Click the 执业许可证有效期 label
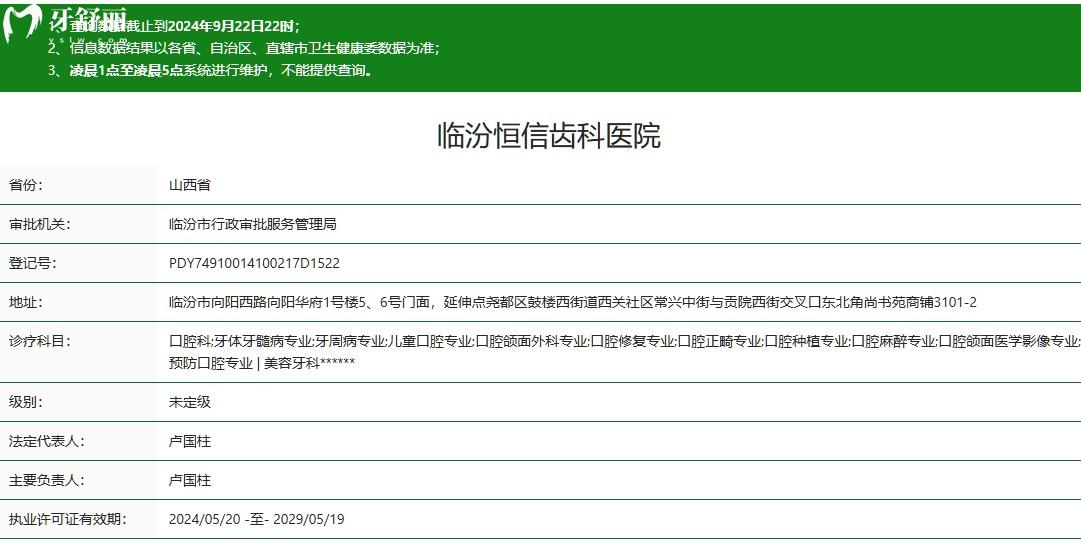Image resolution: width=1081 pixels, height=545 pixels. coord(68,520)
